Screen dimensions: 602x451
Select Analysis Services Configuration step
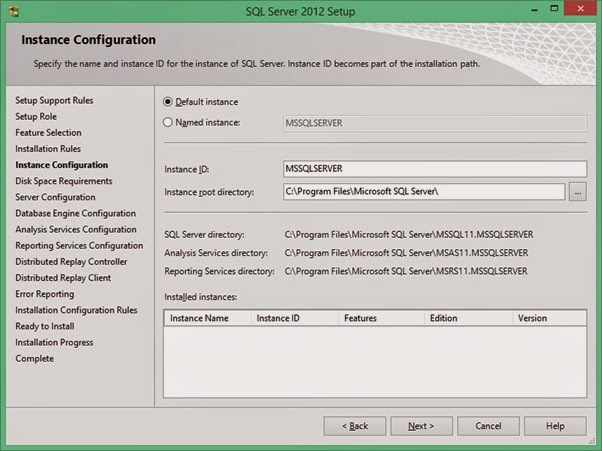point(76,230)
